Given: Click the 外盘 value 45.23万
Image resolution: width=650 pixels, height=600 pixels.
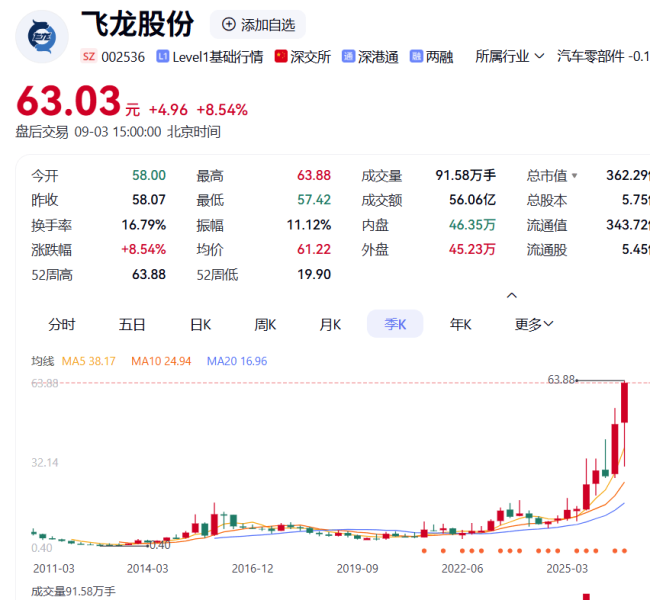Looking at the screenshot, I should pos(473,249).
